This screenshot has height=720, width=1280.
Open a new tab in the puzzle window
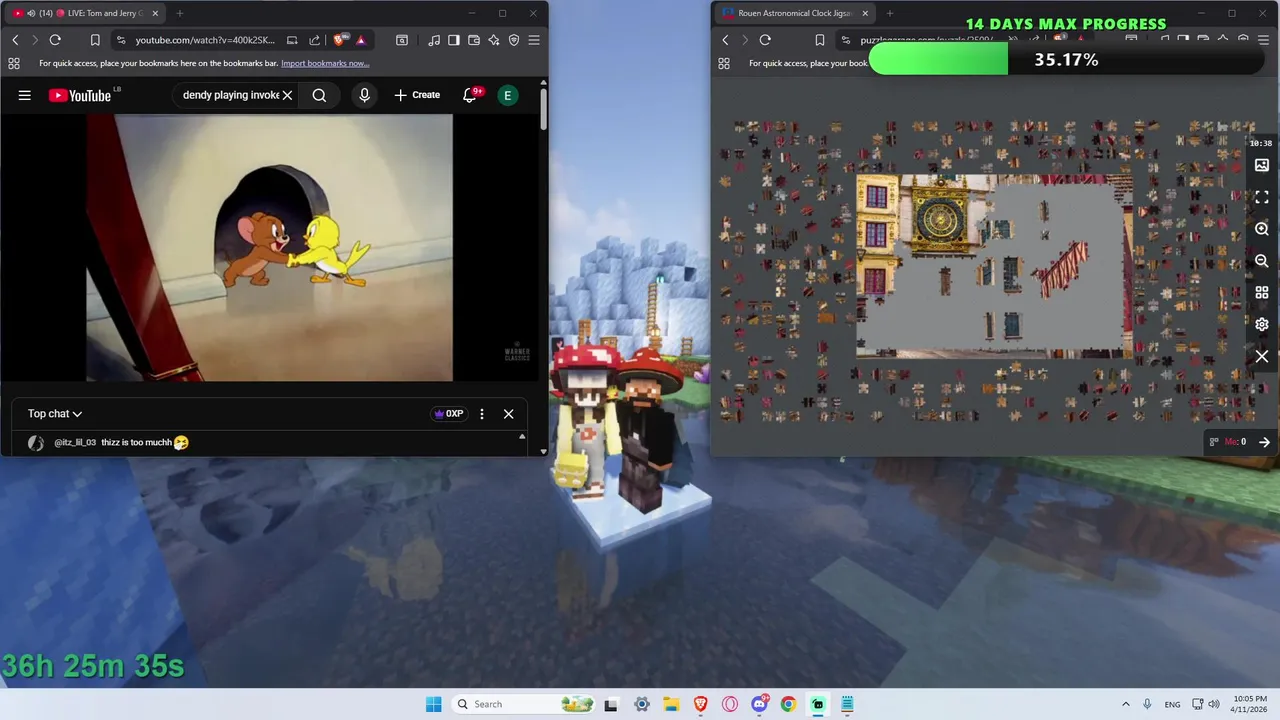[890, 13]
